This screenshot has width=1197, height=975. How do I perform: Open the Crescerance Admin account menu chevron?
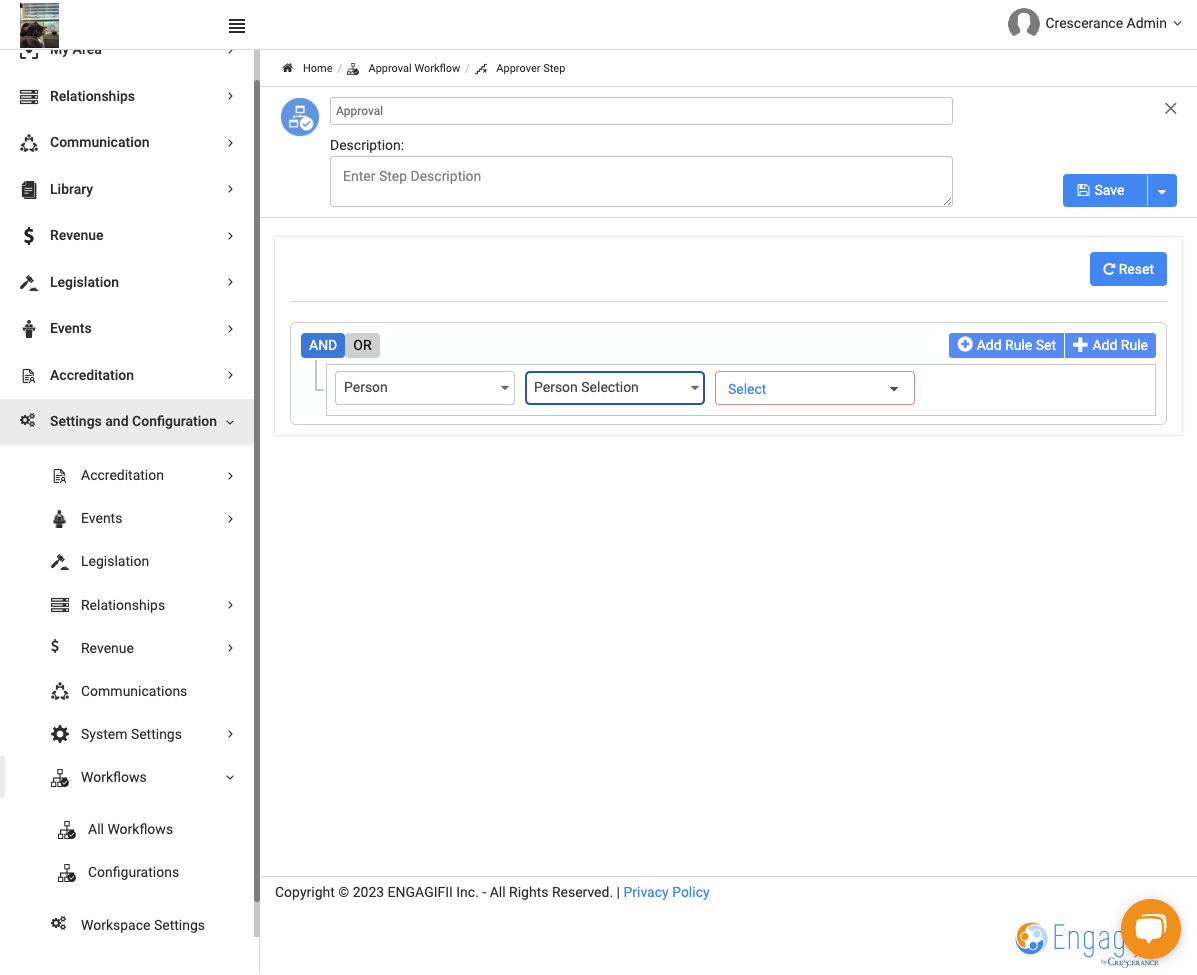1177,24
